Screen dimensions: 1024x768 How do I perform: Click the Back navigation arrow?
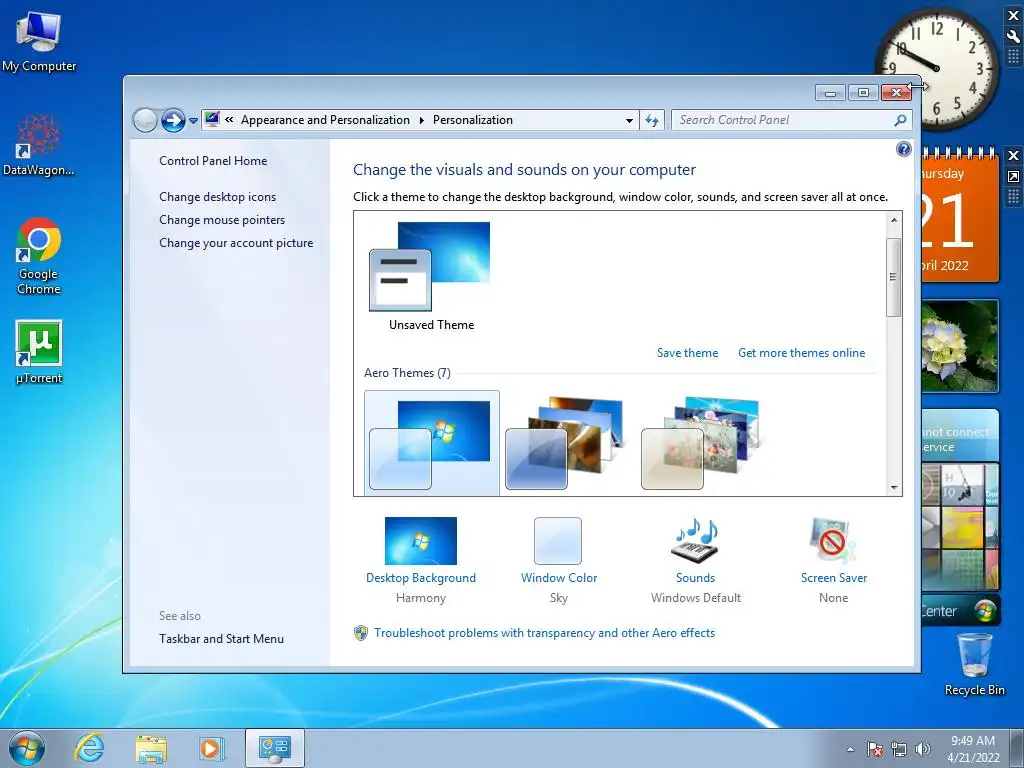(145, 120)
